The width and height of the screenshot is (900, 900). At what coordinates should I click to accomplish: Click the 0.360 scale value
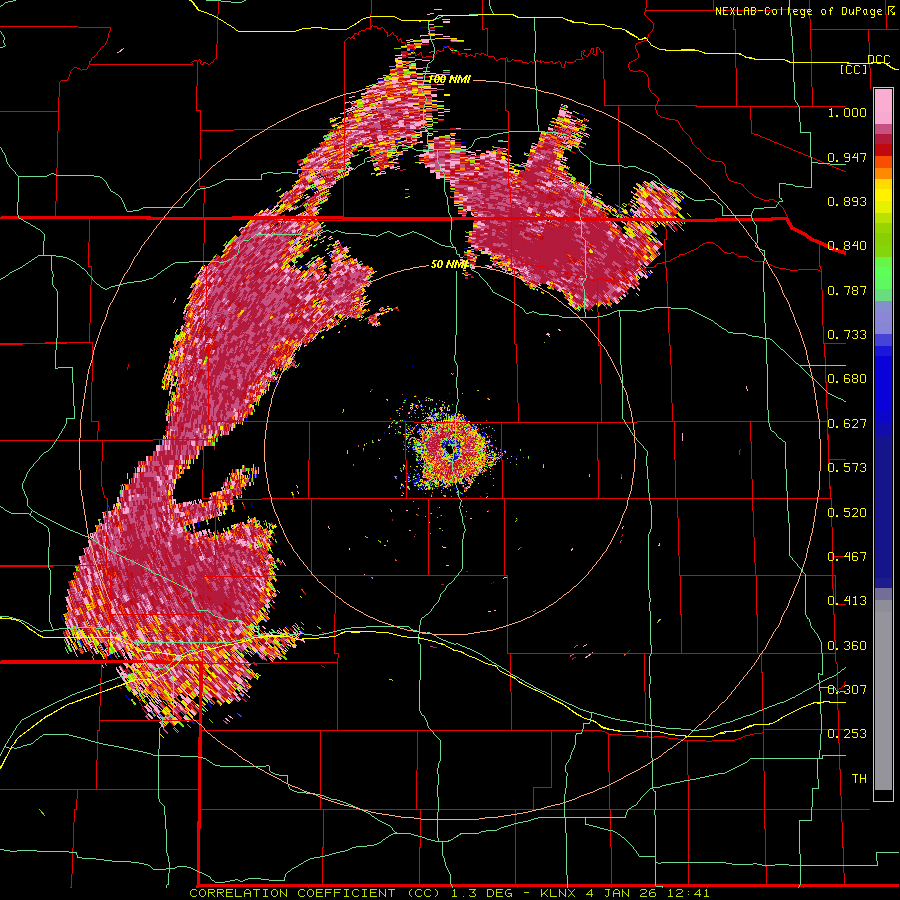click(x=847, y=646)
